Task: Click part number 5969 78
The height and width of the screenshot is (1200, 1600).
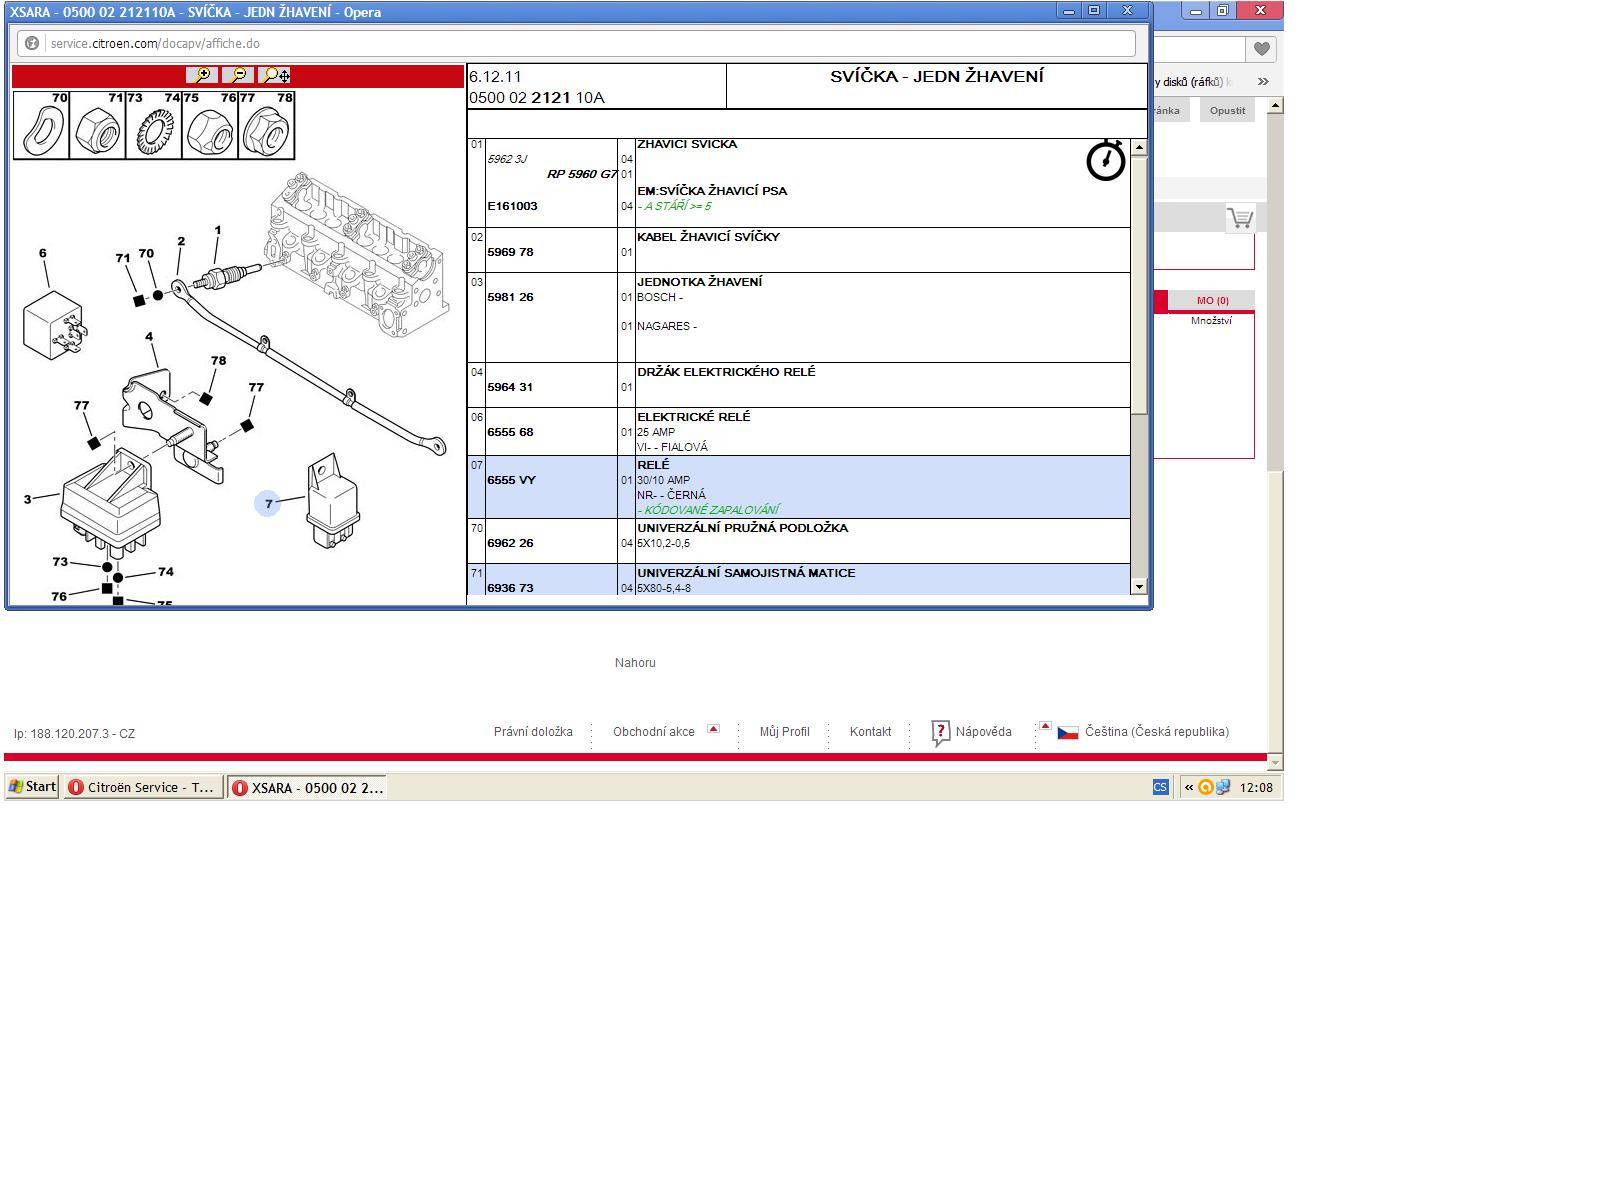Action: (x=510, y=252)
